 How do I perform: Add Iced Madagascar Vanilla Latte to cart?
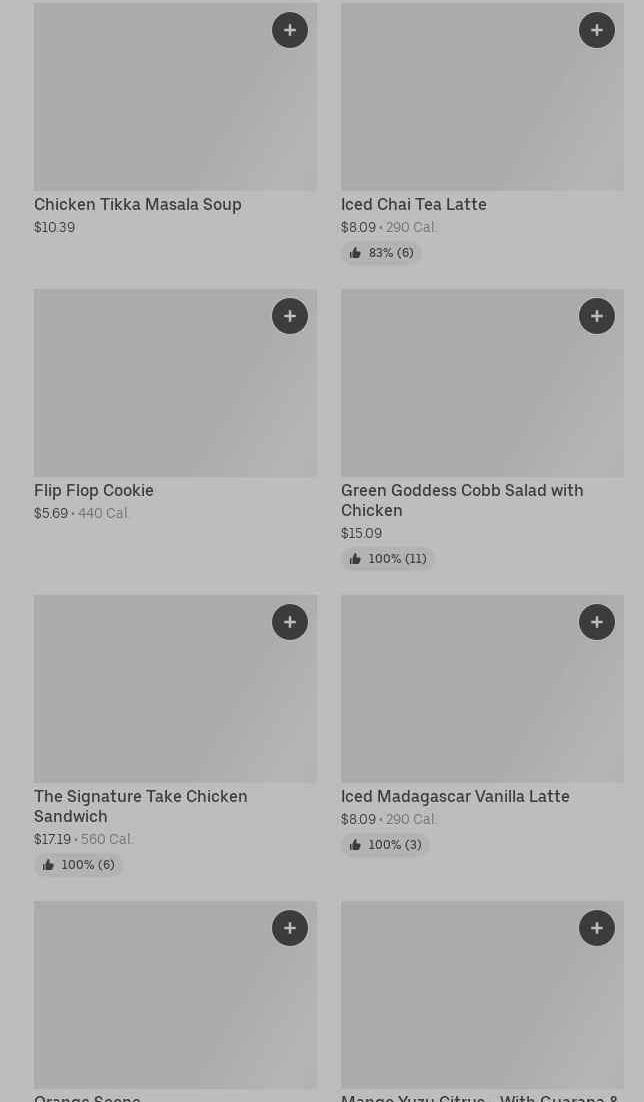pos(597,622)
